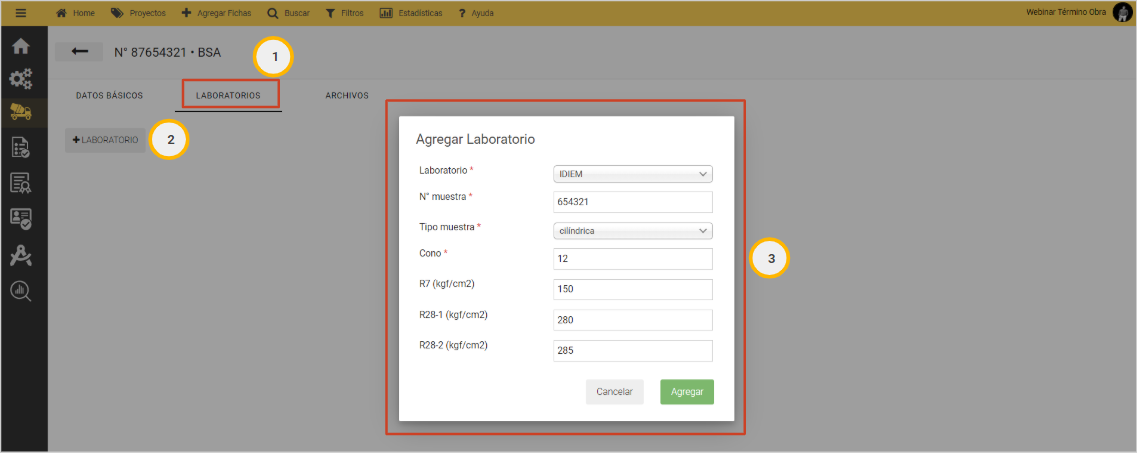Switch to the Archivos tab
Viewport: 1137px width, 454px height.
(347, 96)
